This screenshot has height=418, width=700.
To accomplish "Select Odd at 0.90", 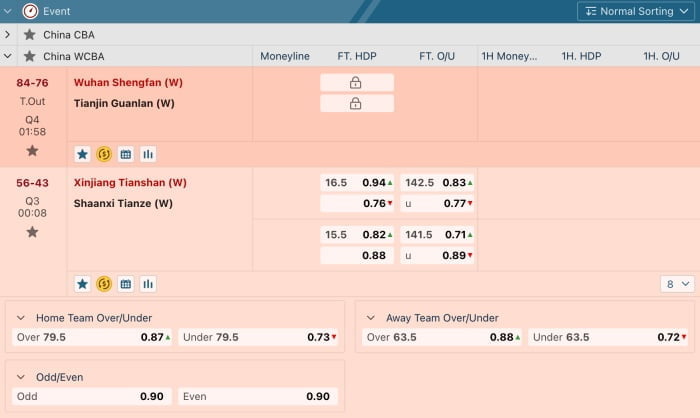I will coord(92,397).
